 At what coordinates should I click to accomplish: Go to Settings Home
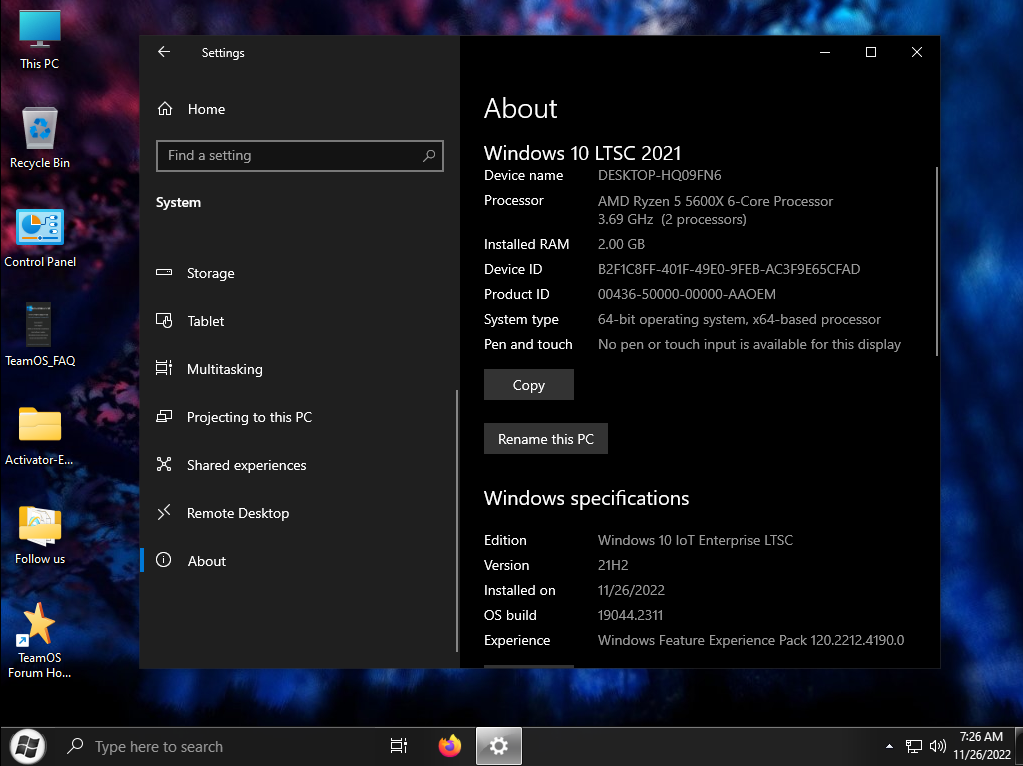(x=206, y=109)
